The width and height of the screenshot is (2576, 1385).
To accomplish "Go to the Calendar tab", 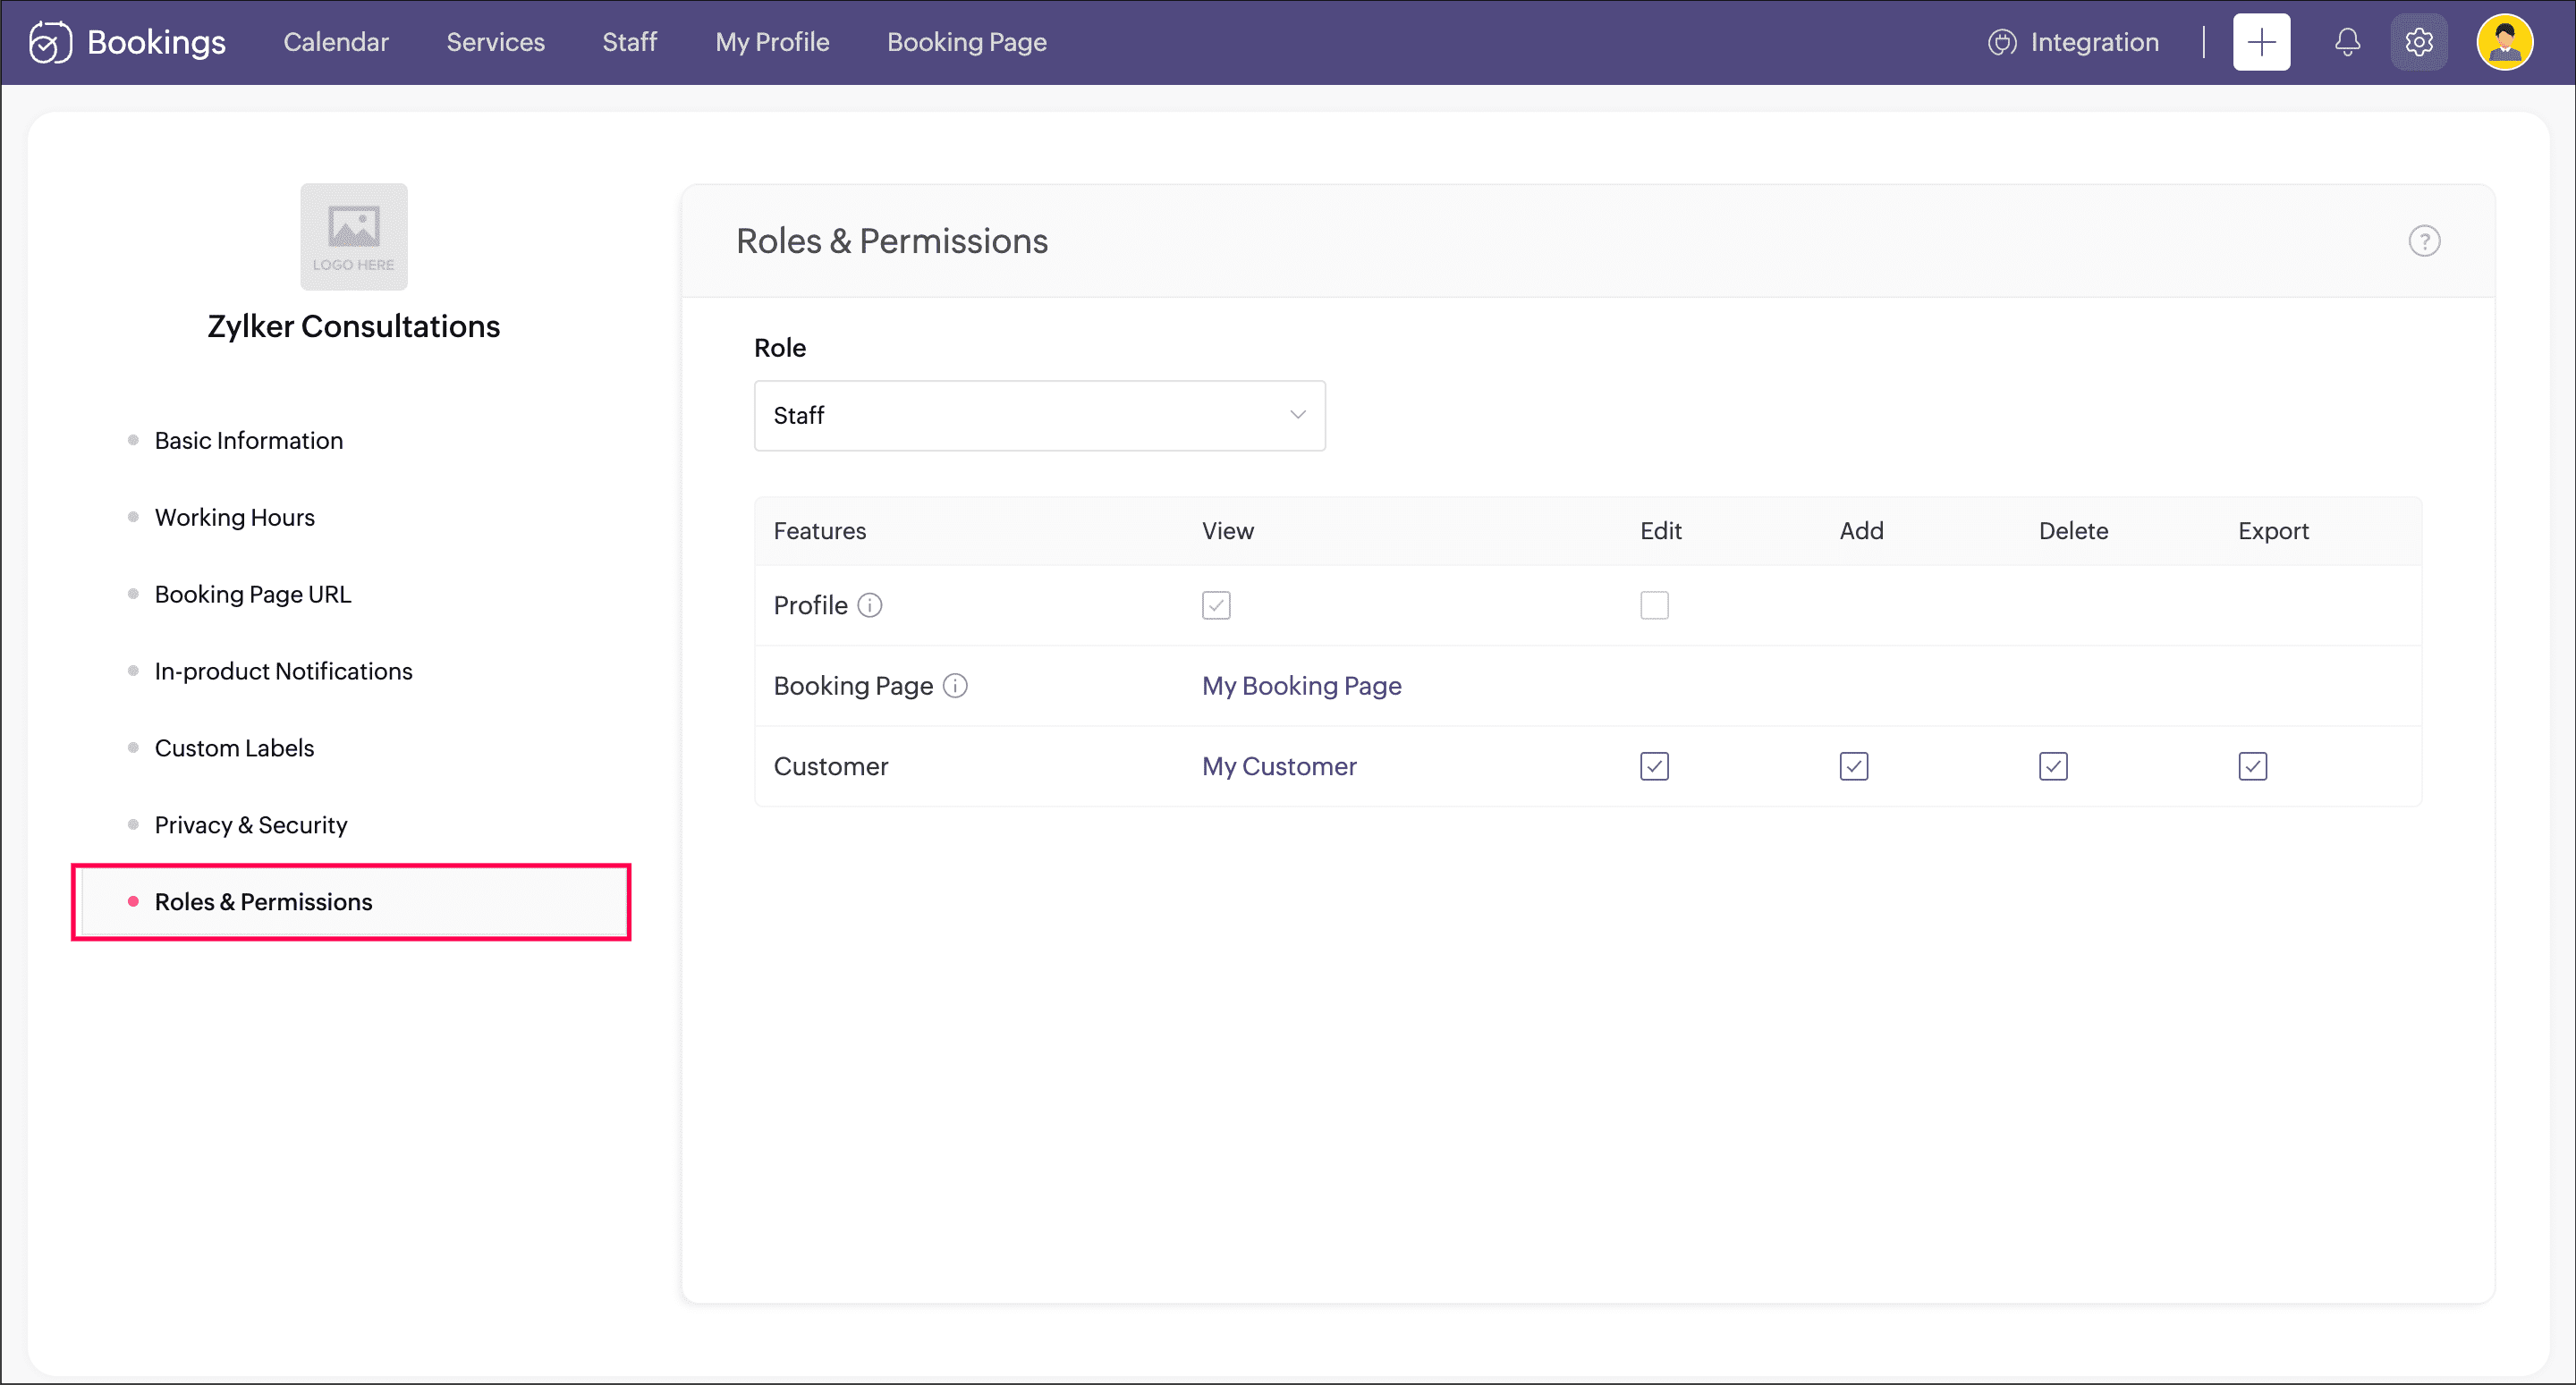I will coord(335,42).
